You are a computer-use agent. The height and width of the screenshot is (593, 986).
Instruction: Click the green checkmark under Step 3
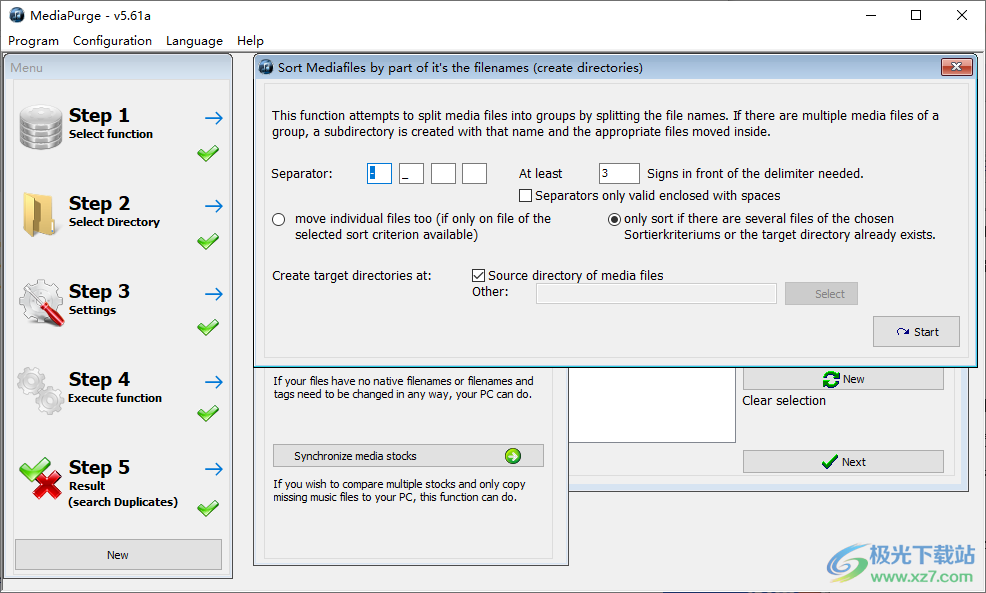pos(208,327)
